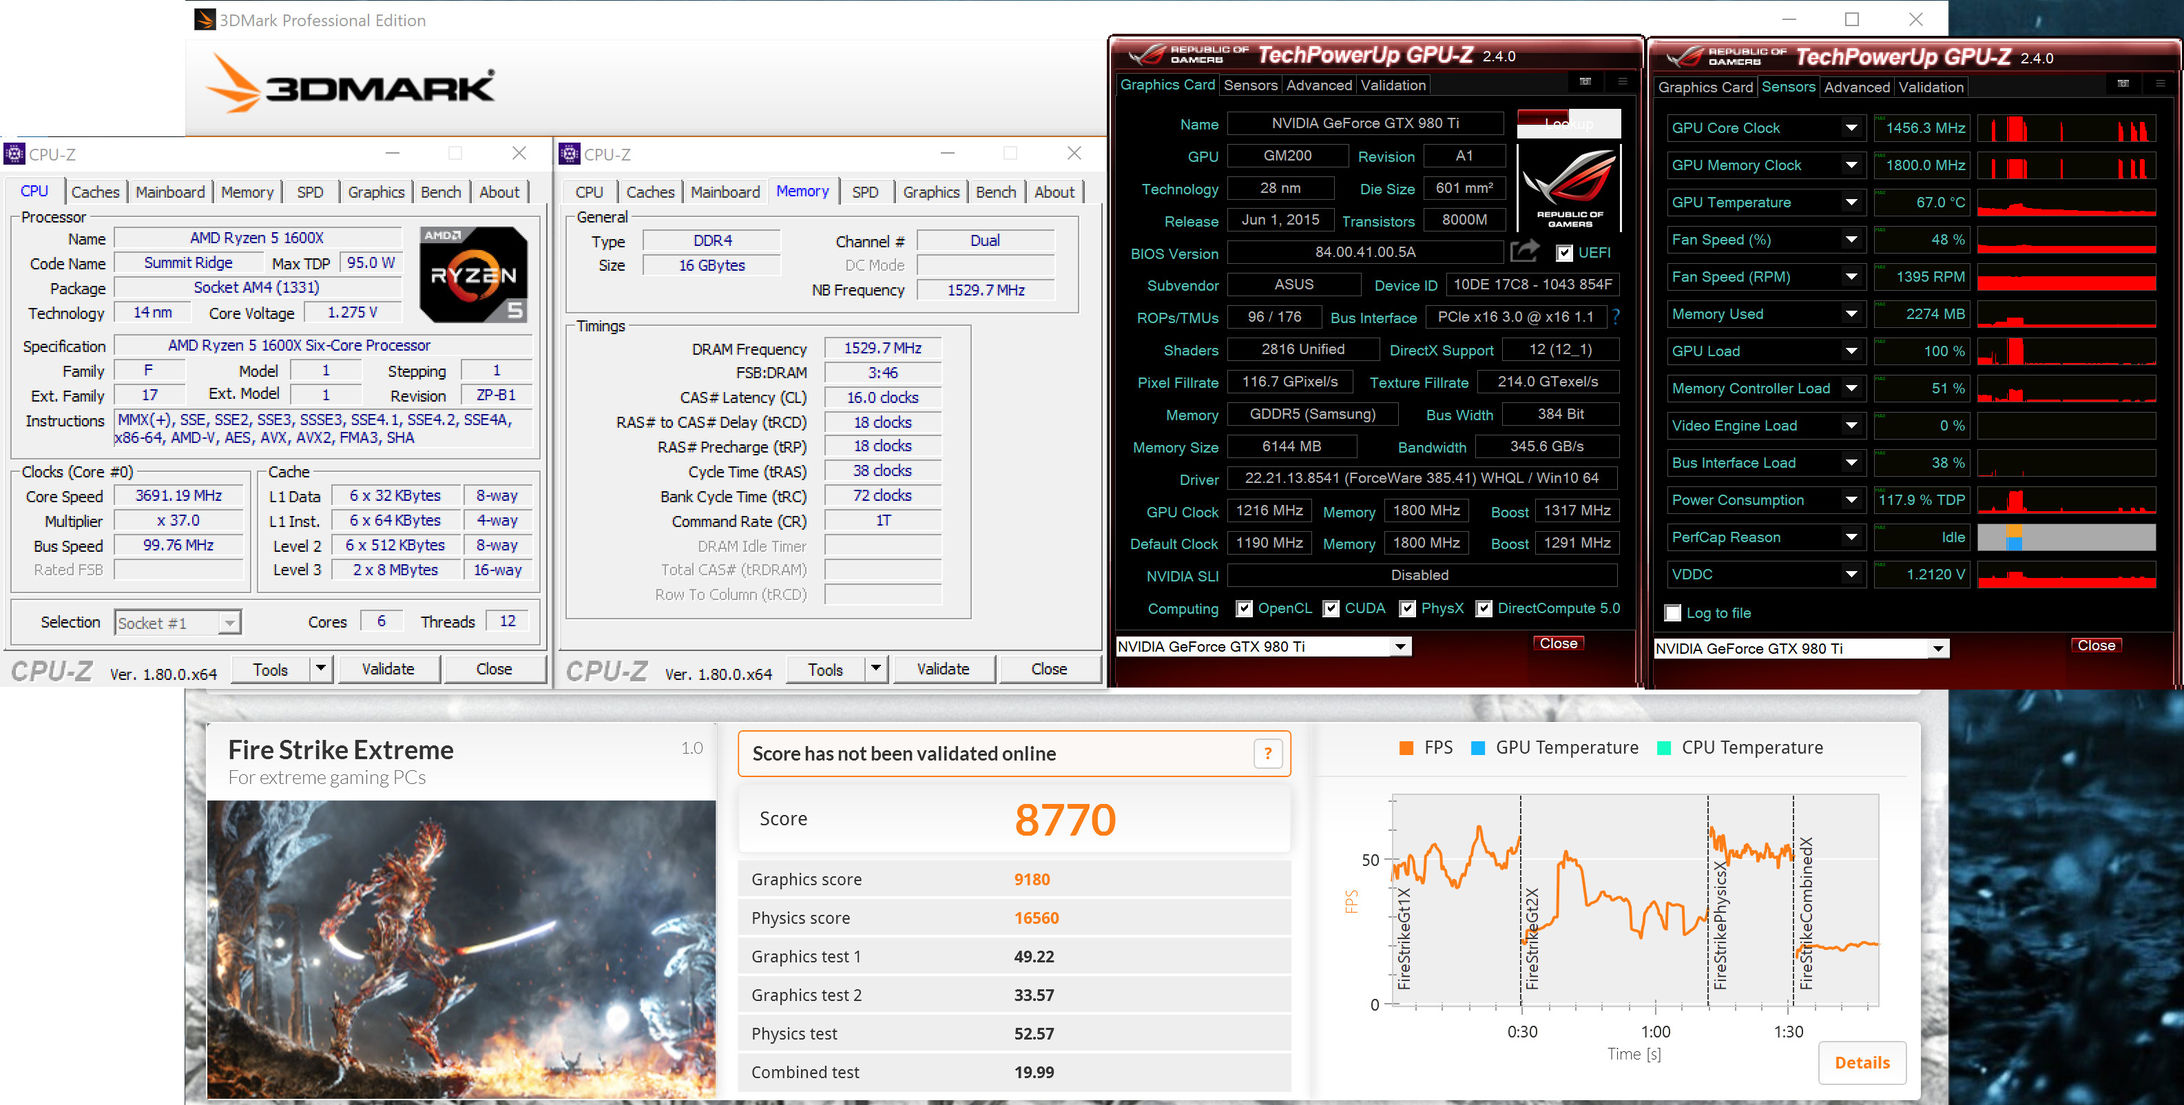
Task: Toggle the OpenCL checkbox
Action: (x=1244, y=608)
